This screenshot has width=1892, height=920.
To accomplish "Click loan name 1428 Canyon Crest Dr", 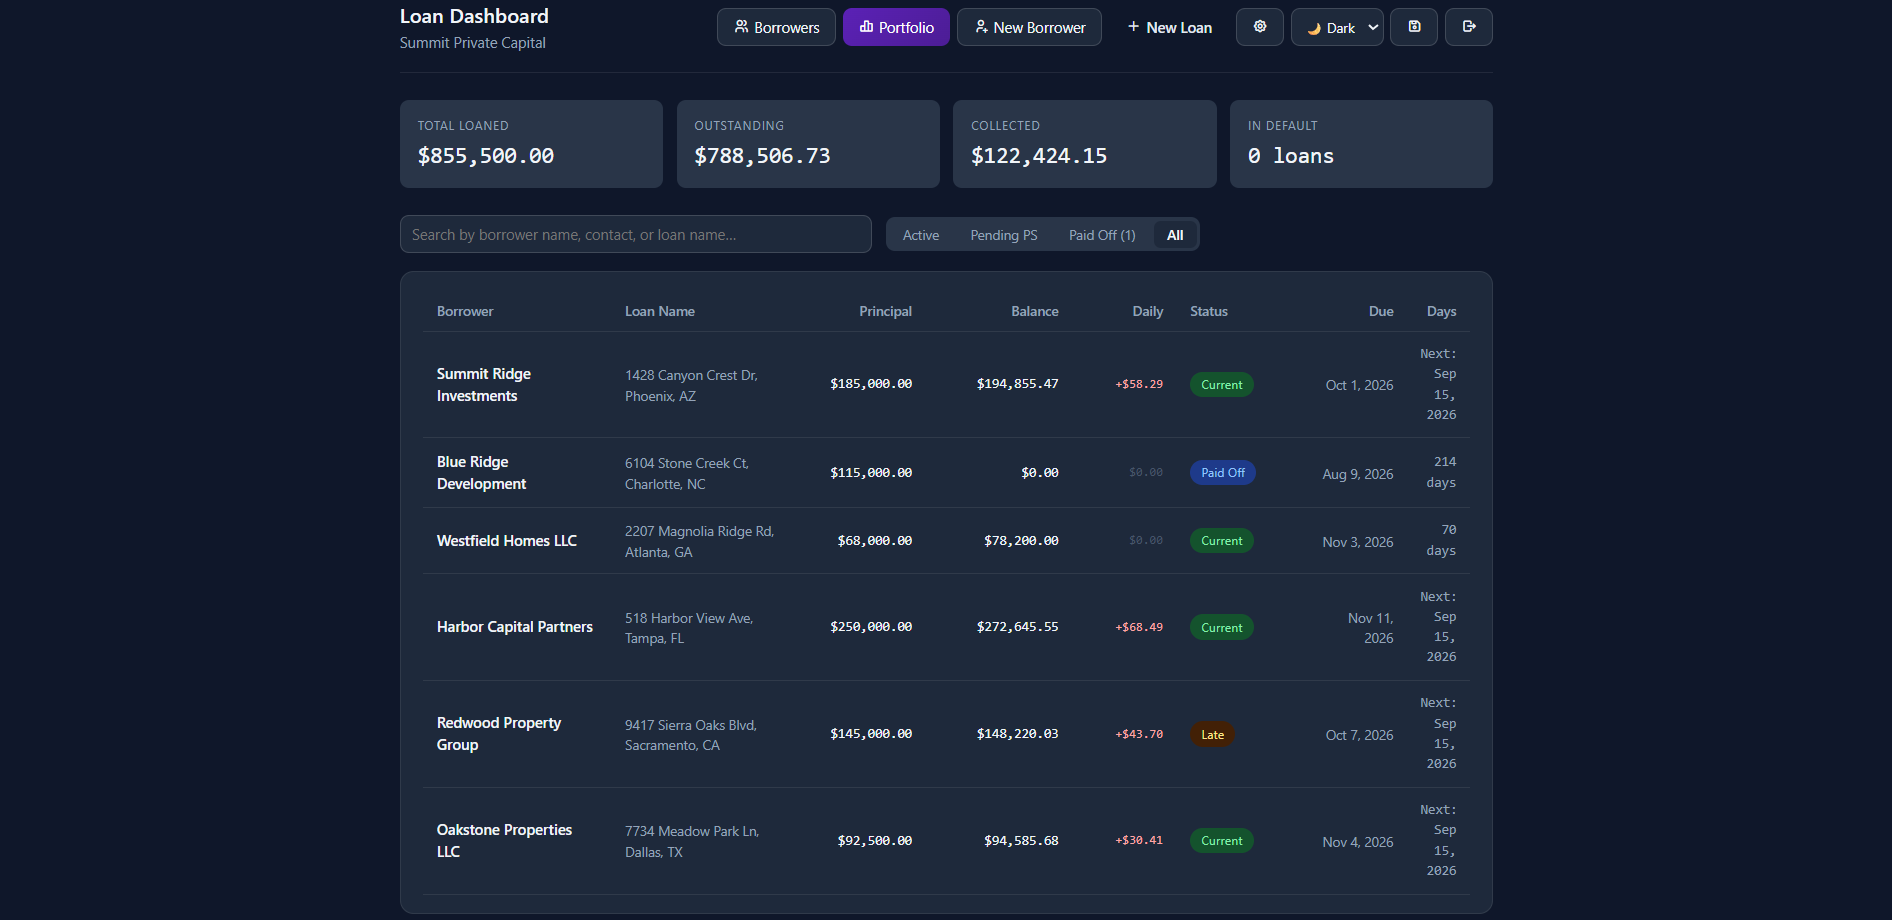I will 691,385.
